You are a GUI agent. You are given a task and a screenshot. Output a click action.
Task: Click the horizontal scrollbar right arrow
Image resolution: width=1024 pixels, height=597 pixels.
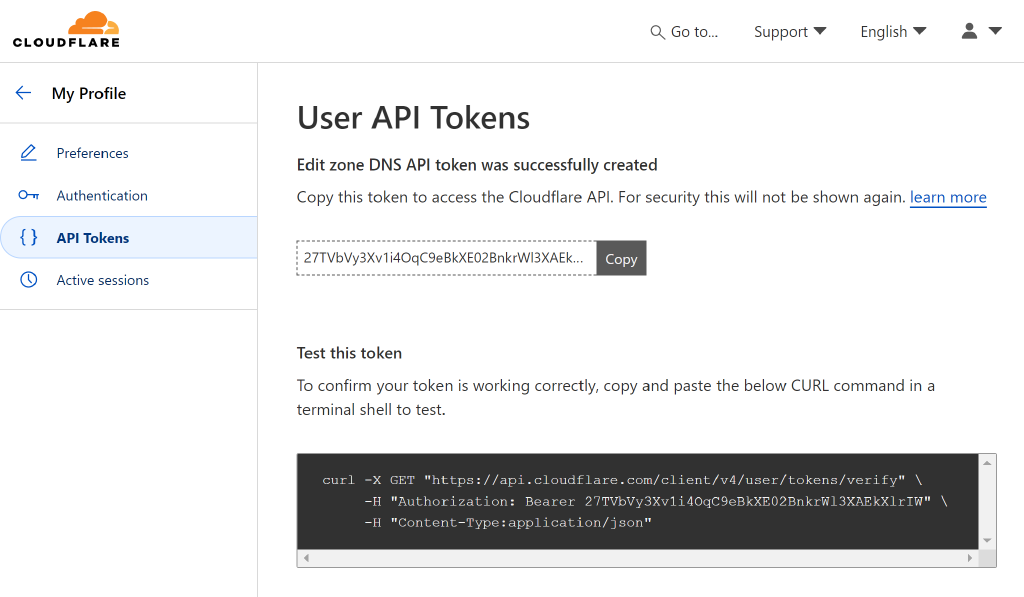pyautogui.click(x=970, y=558)
